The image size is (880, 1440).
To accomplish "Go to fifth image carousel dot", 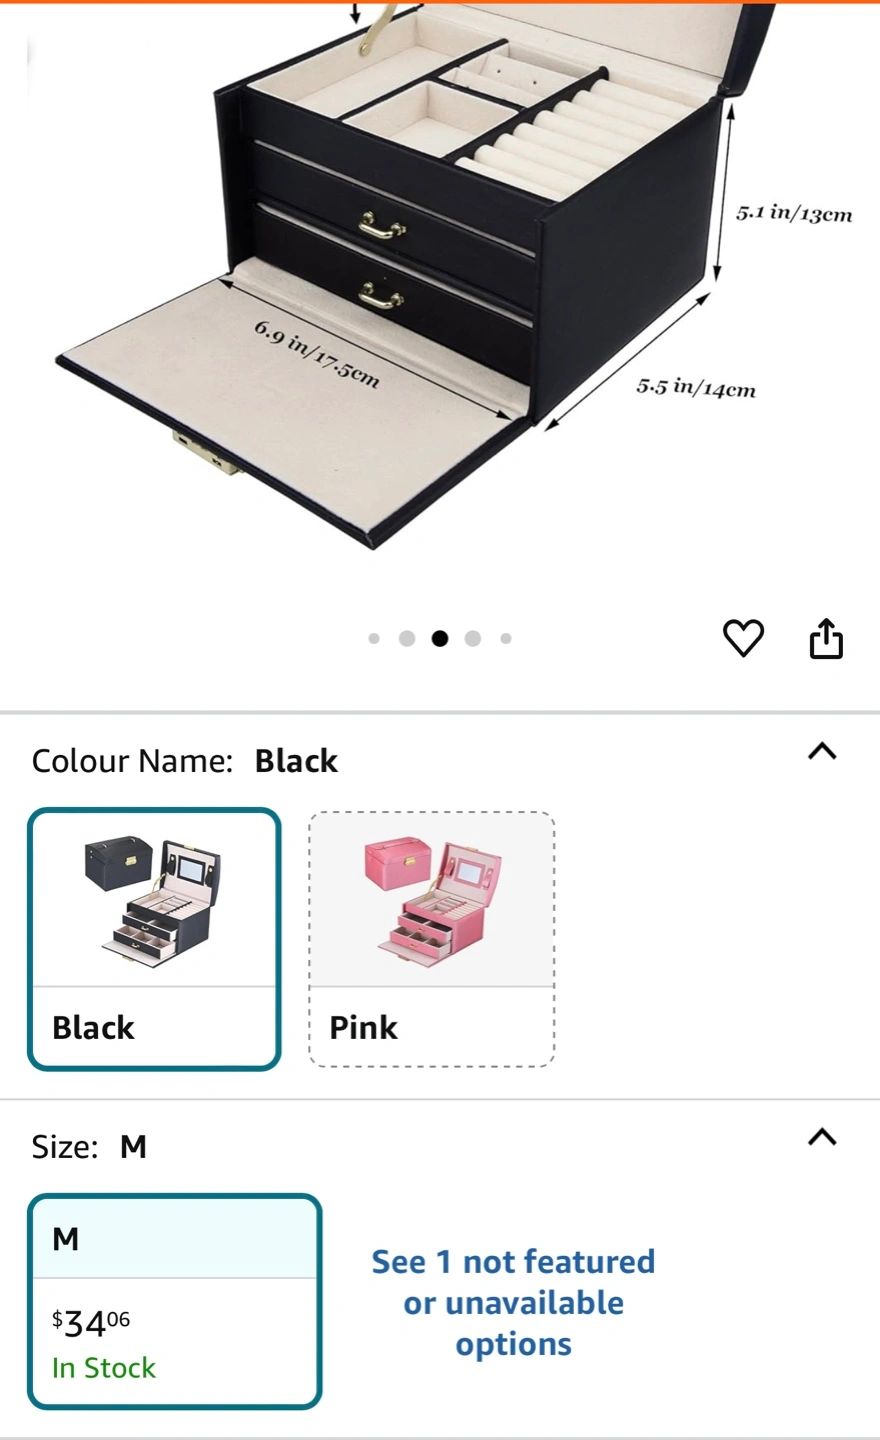I will coord(506,638).
